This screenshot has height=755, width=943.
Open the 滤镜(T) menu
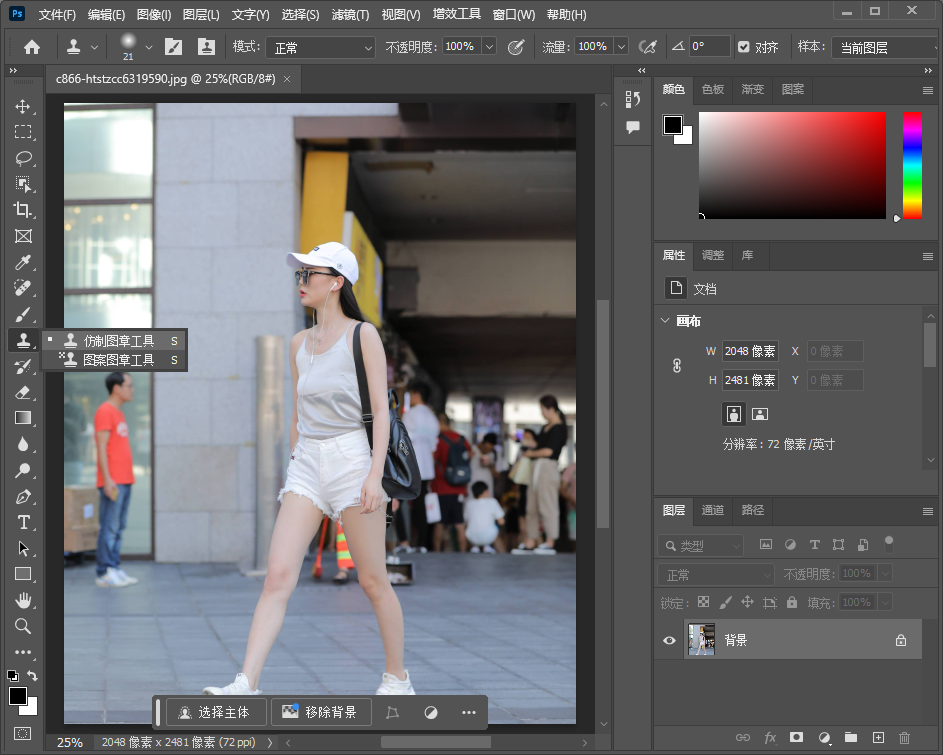350,15
